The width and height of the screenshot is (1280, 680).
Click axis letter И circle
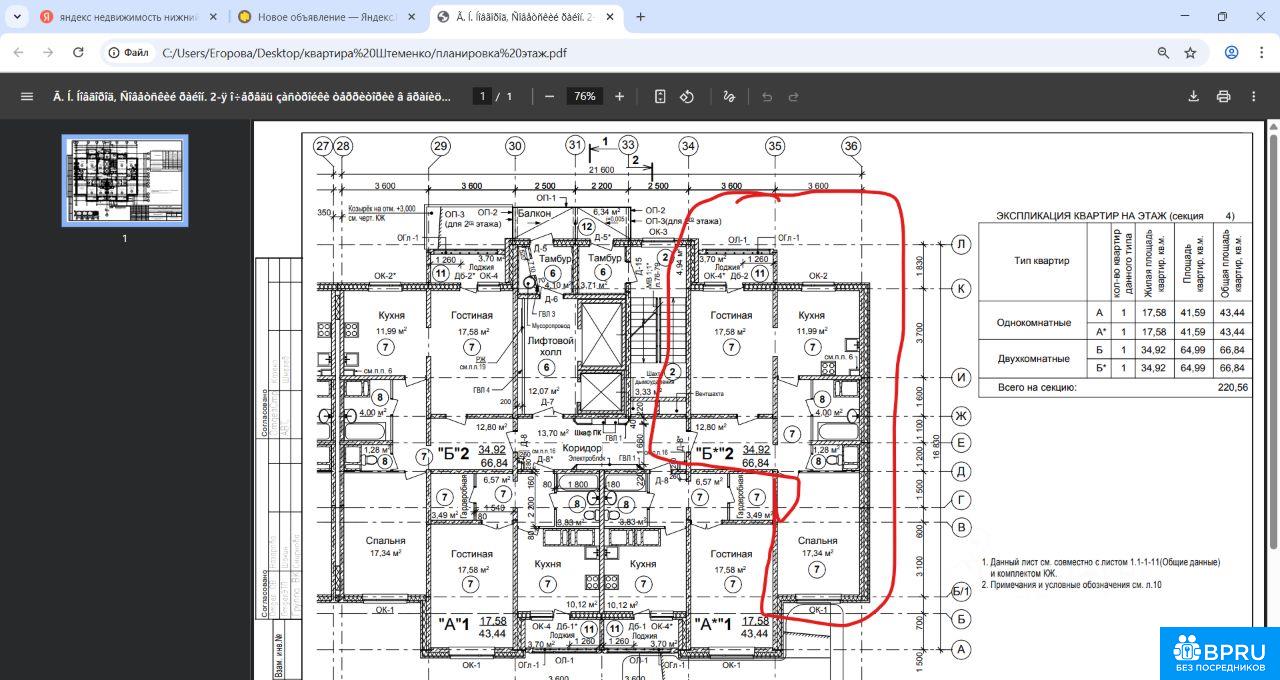(x=961, y=377)
